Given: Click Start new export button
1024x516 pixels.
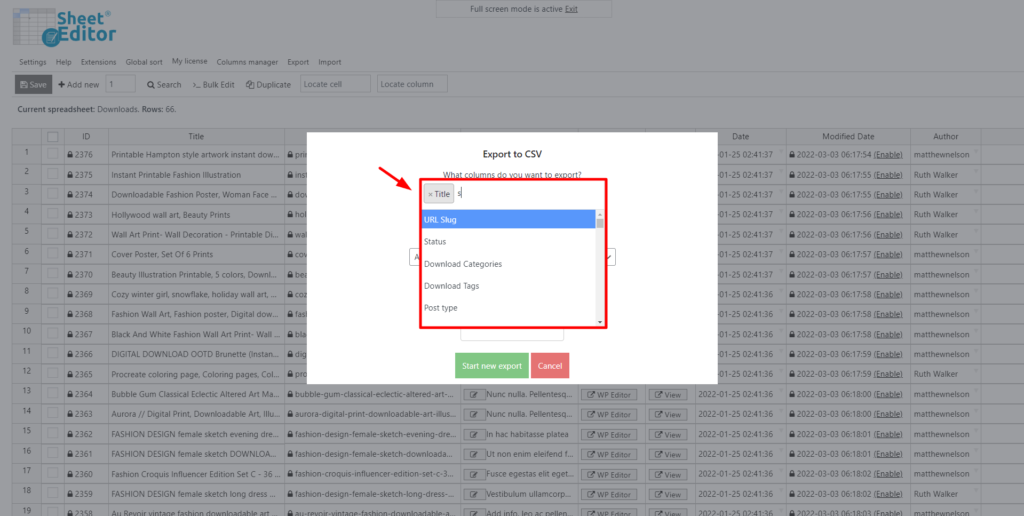Looking at the screenshot, I should [492, 366].
